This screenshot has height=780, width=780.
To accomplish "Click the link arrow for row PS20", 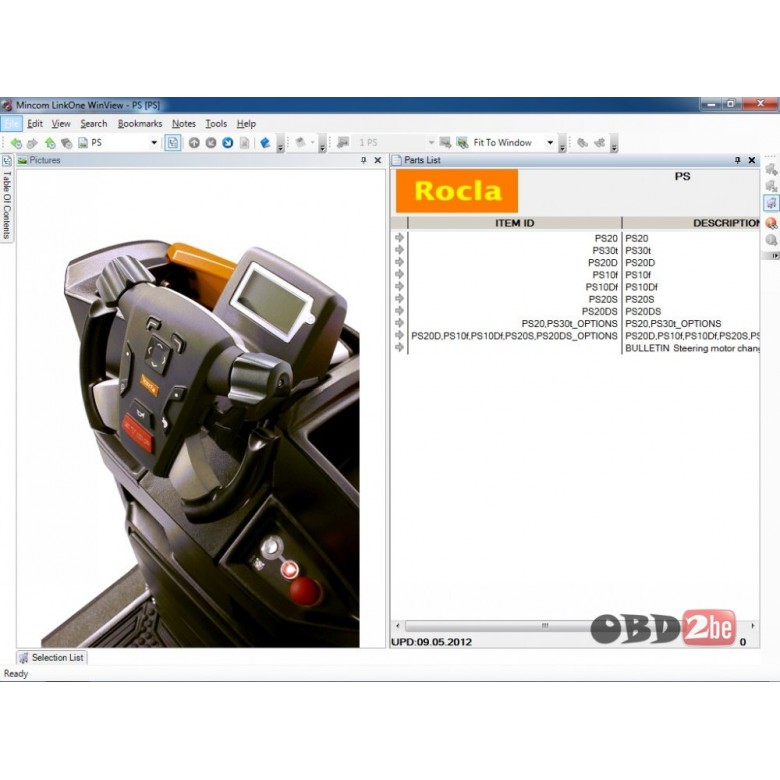I will tap(399, 238).
